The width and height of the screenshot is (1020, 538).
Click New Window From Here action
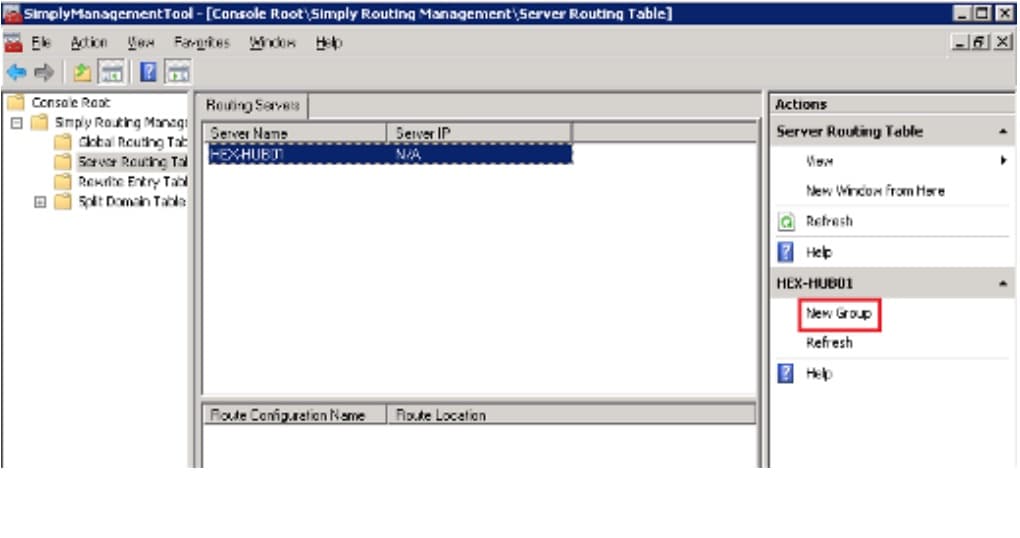pos(874,191)
